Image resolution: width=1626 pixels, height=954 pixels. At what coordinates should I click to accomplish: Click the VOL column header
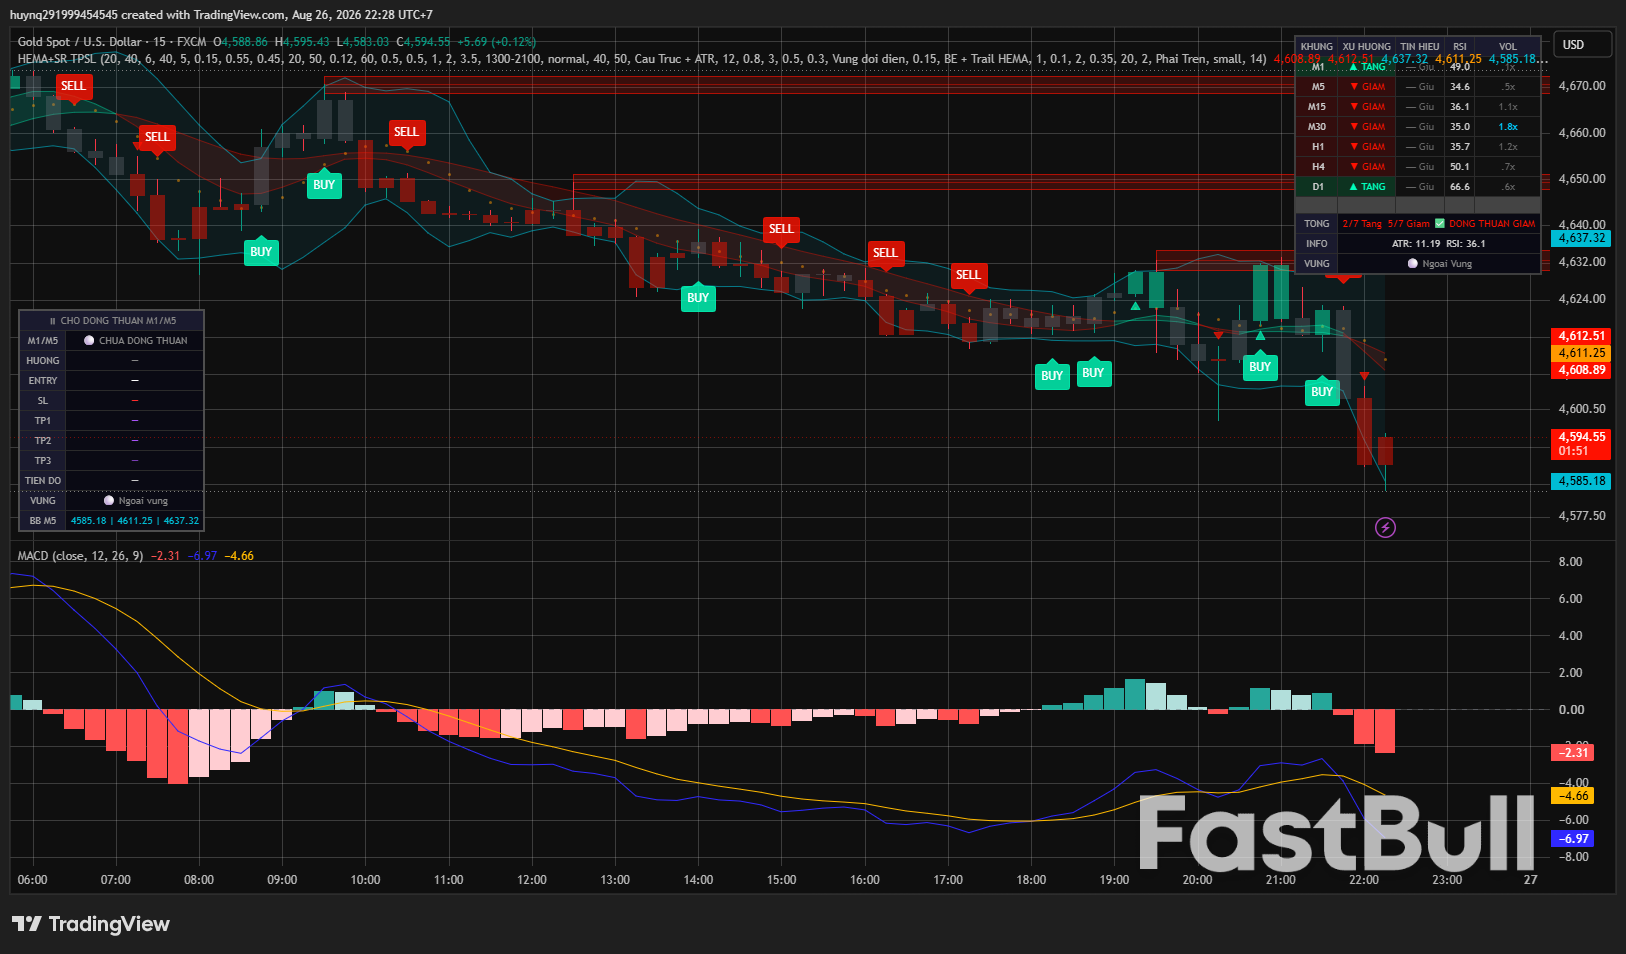(x=1508, y=47)
